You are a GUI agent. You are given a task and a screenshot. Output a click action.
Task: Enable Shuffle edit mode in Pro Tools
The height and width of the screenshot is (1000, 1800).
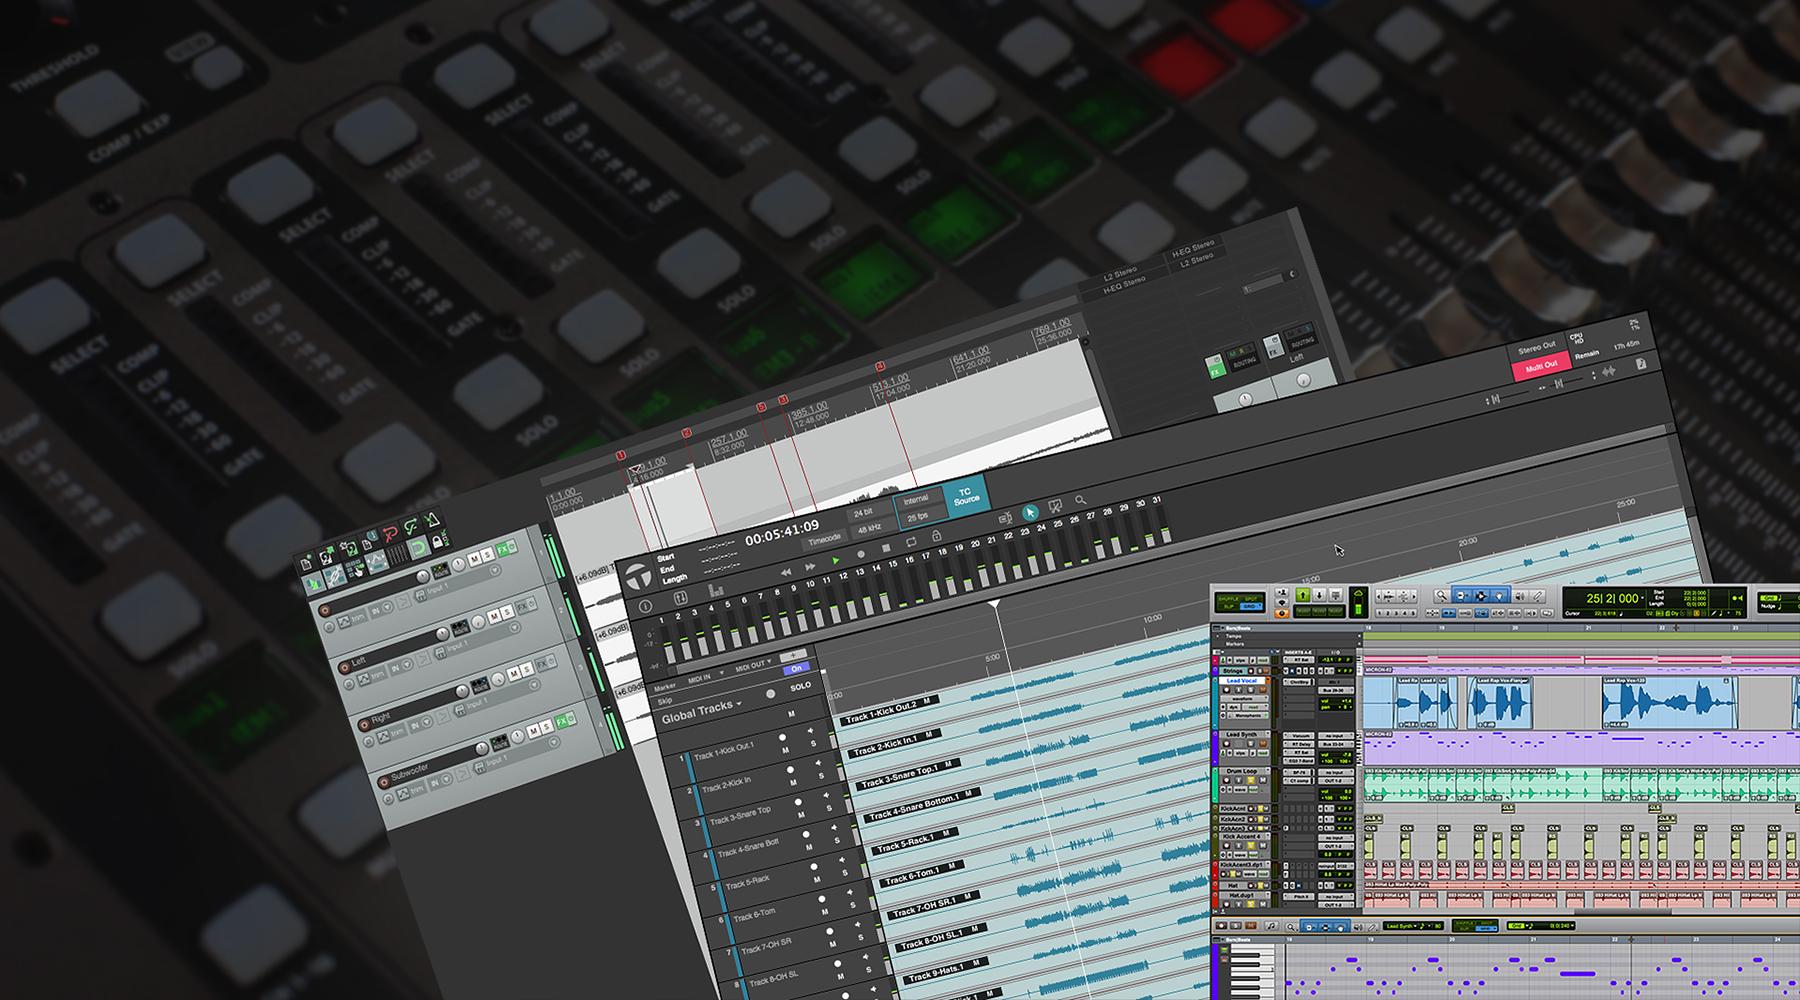pos(1228,599)
